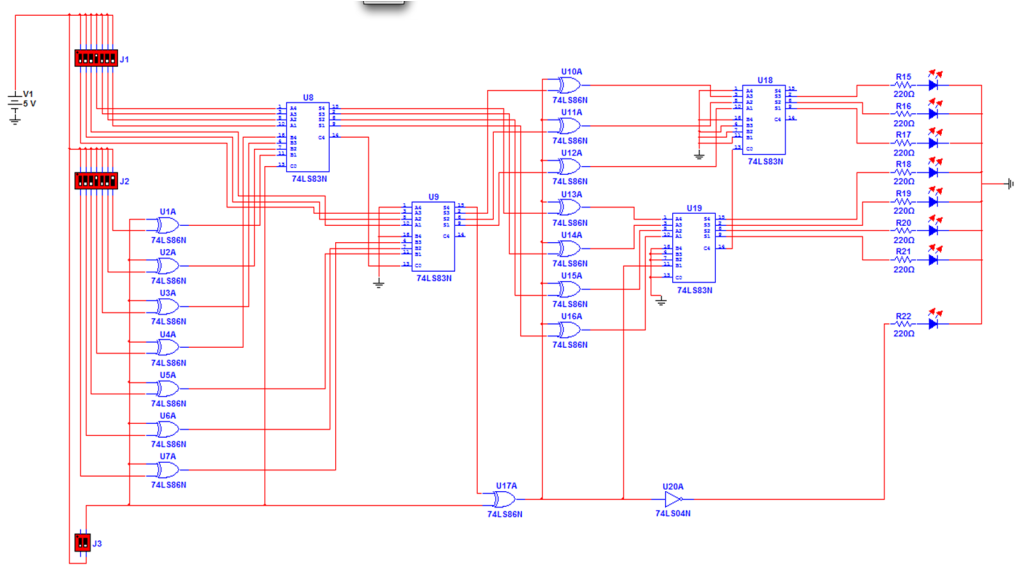Select the U7A XOR gate symbol
This screenshot has width=1023, height=574.
(x=166, y=470)
